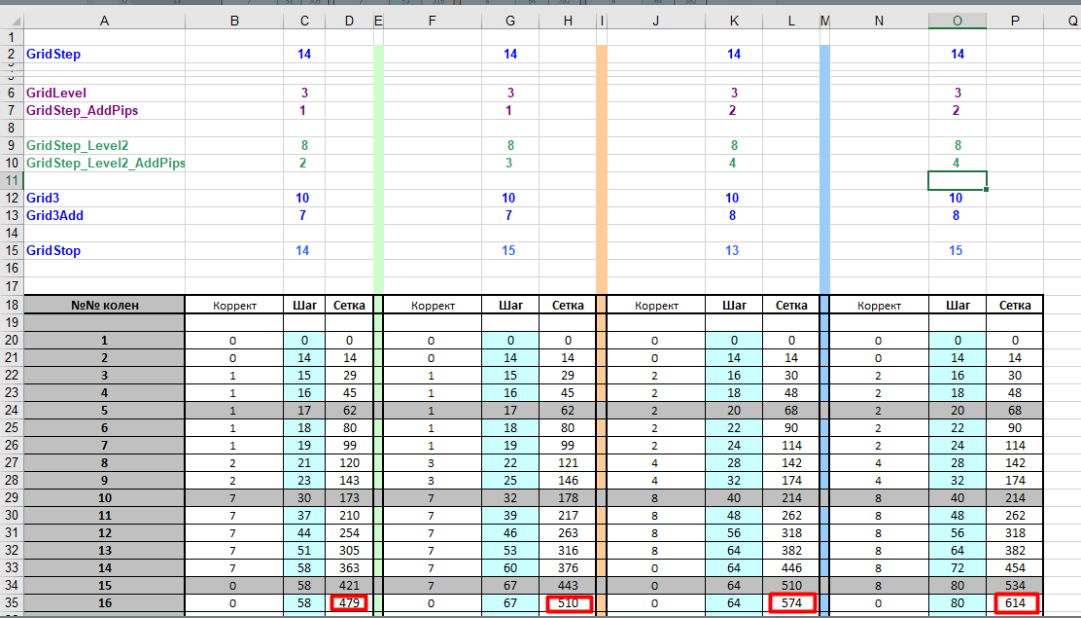The image size is (1081, 618).
Task: Select cell L35 with value 574
Action: [x=791, y=603]
